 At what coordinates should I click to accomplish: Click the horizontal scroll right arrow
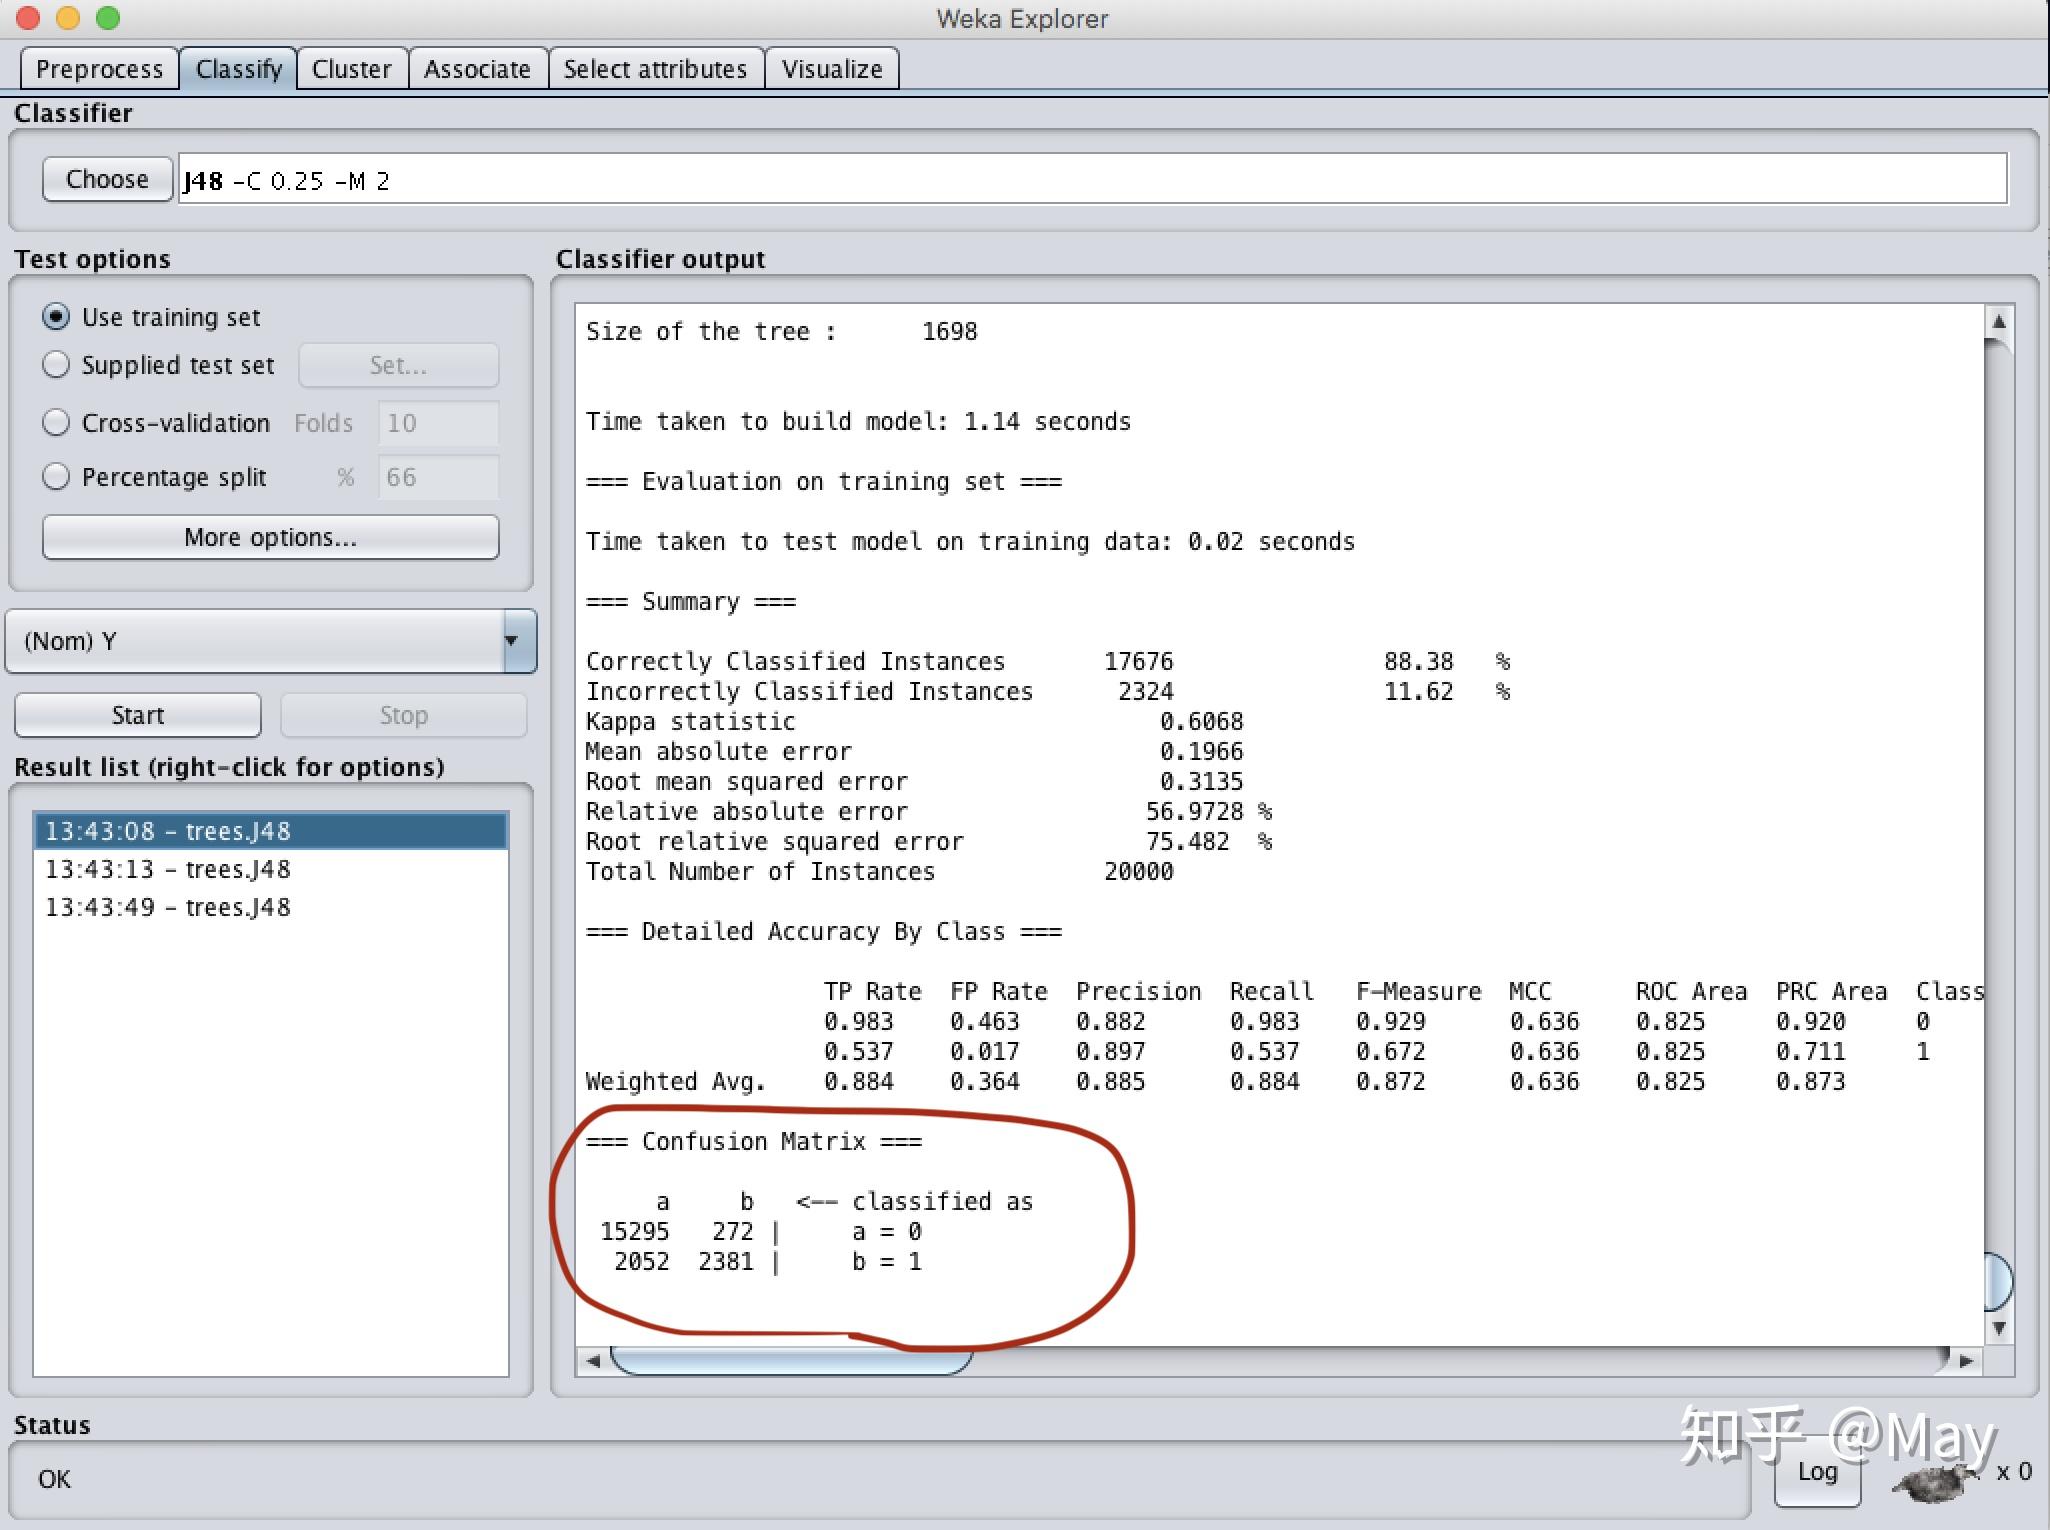(x=1966, y=1360)
